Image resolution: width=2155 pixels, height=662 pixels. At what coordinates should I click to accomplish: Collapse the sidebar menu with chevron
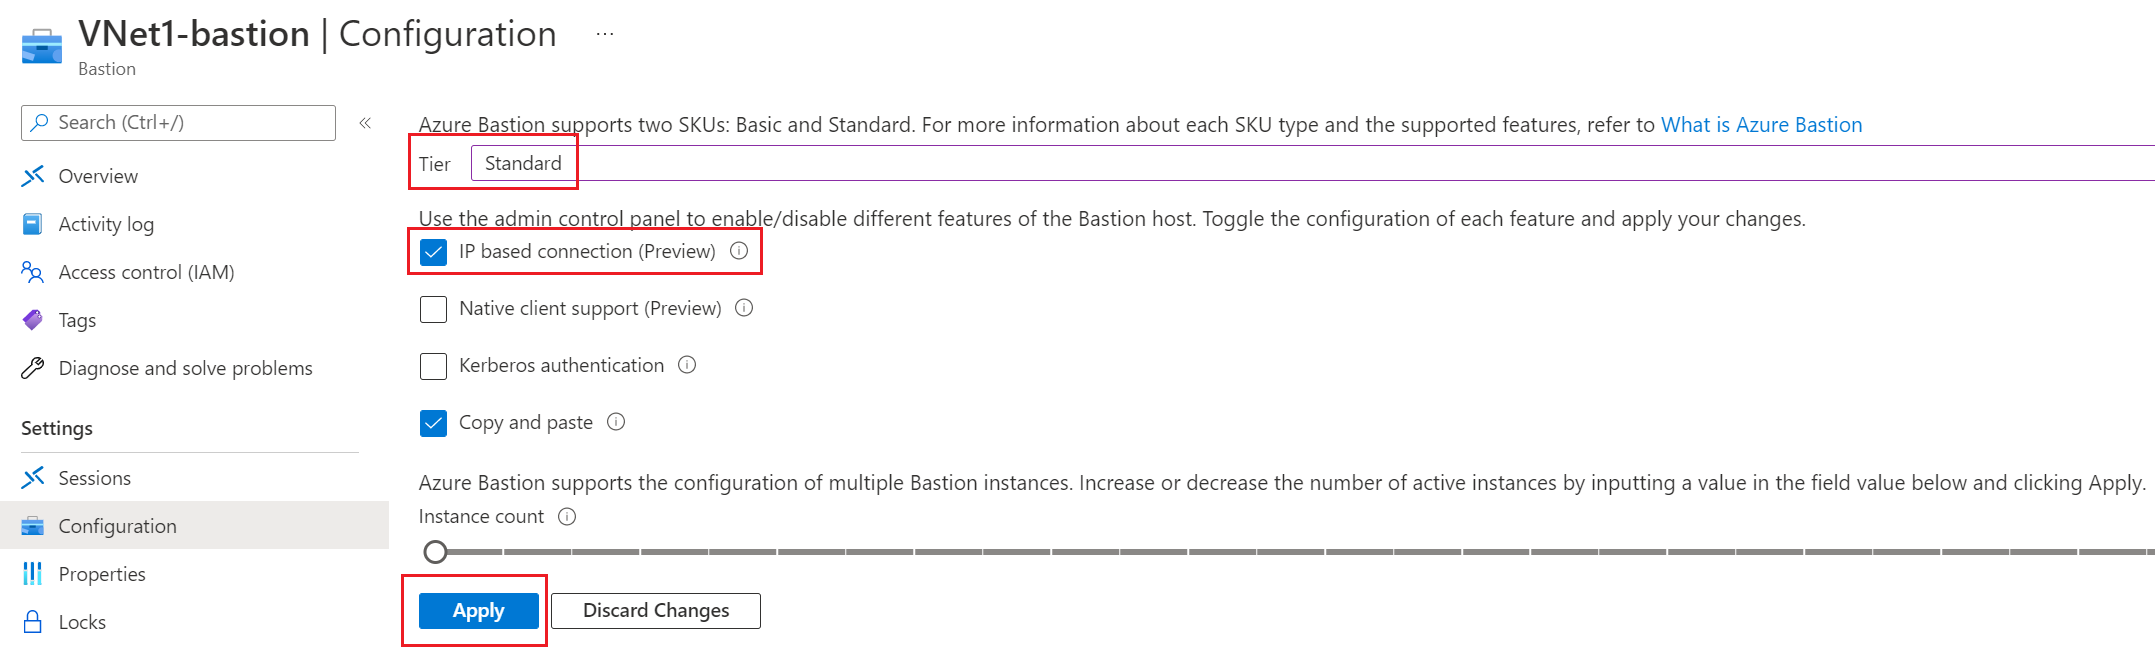click(x=365, y=123)
